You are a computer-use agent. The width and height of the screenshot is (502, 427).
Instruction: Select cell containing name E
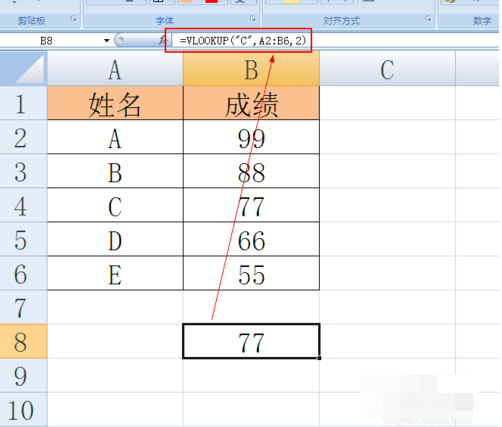pos(115,273)
